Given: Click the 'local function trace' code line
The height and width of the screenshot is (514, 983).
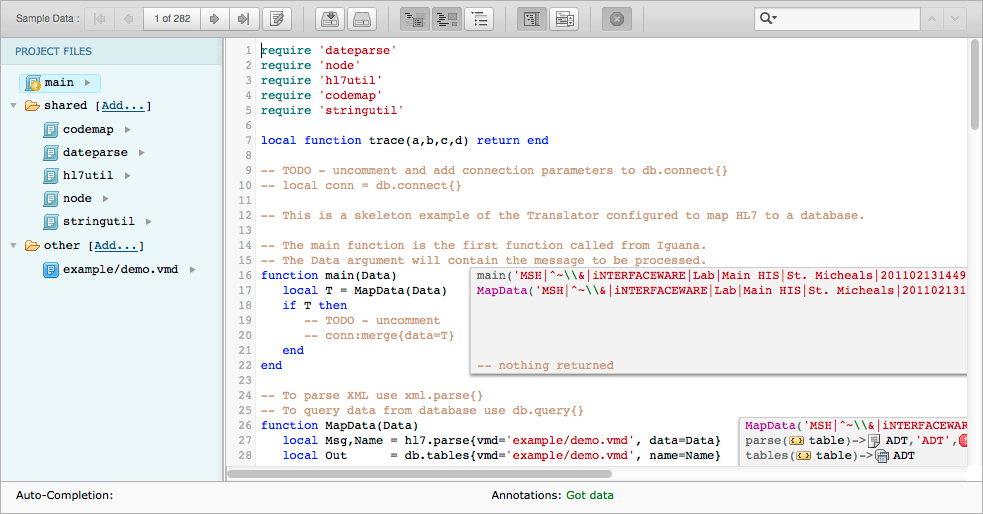Looking at the screenshot, I should click(404, 140).
